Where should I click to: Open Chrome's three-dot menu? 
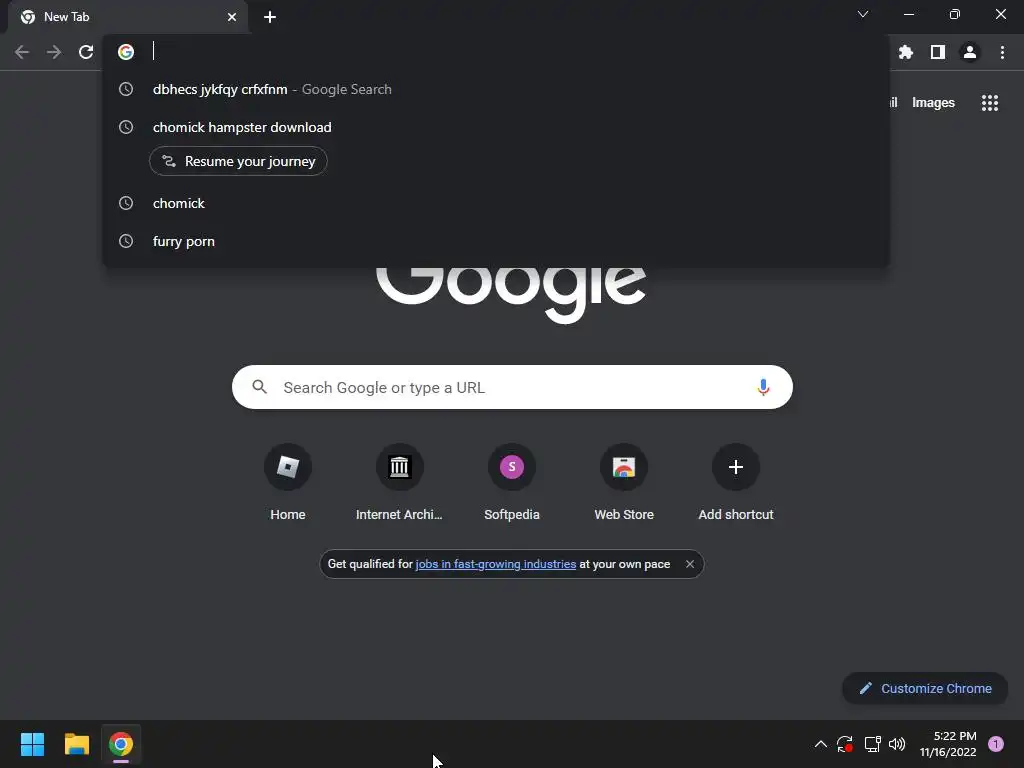point(1002,52)
